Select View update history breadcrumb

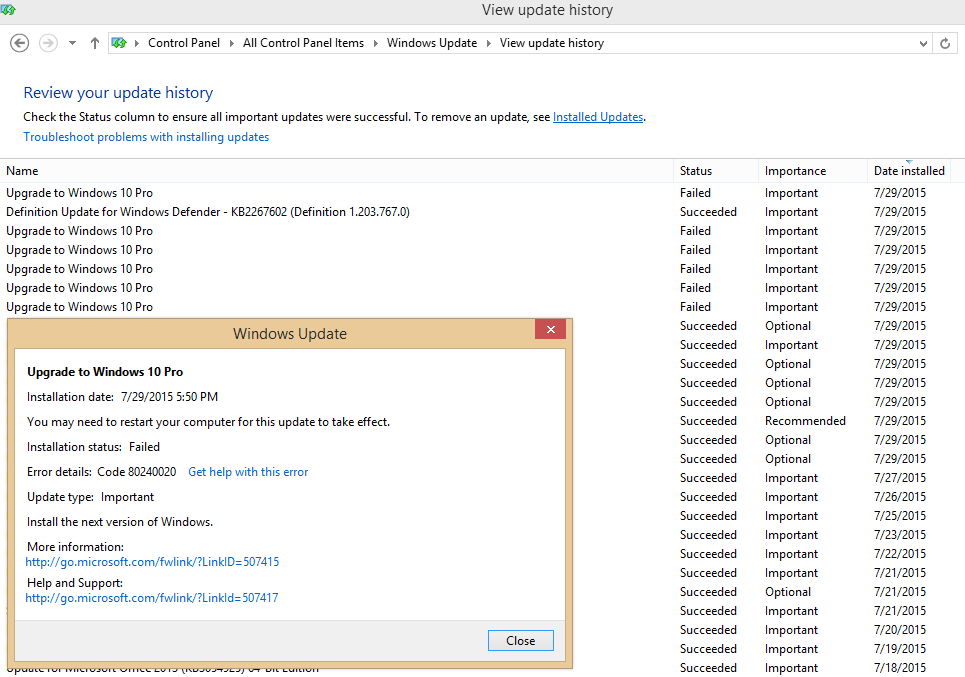[x=552, y=43]
